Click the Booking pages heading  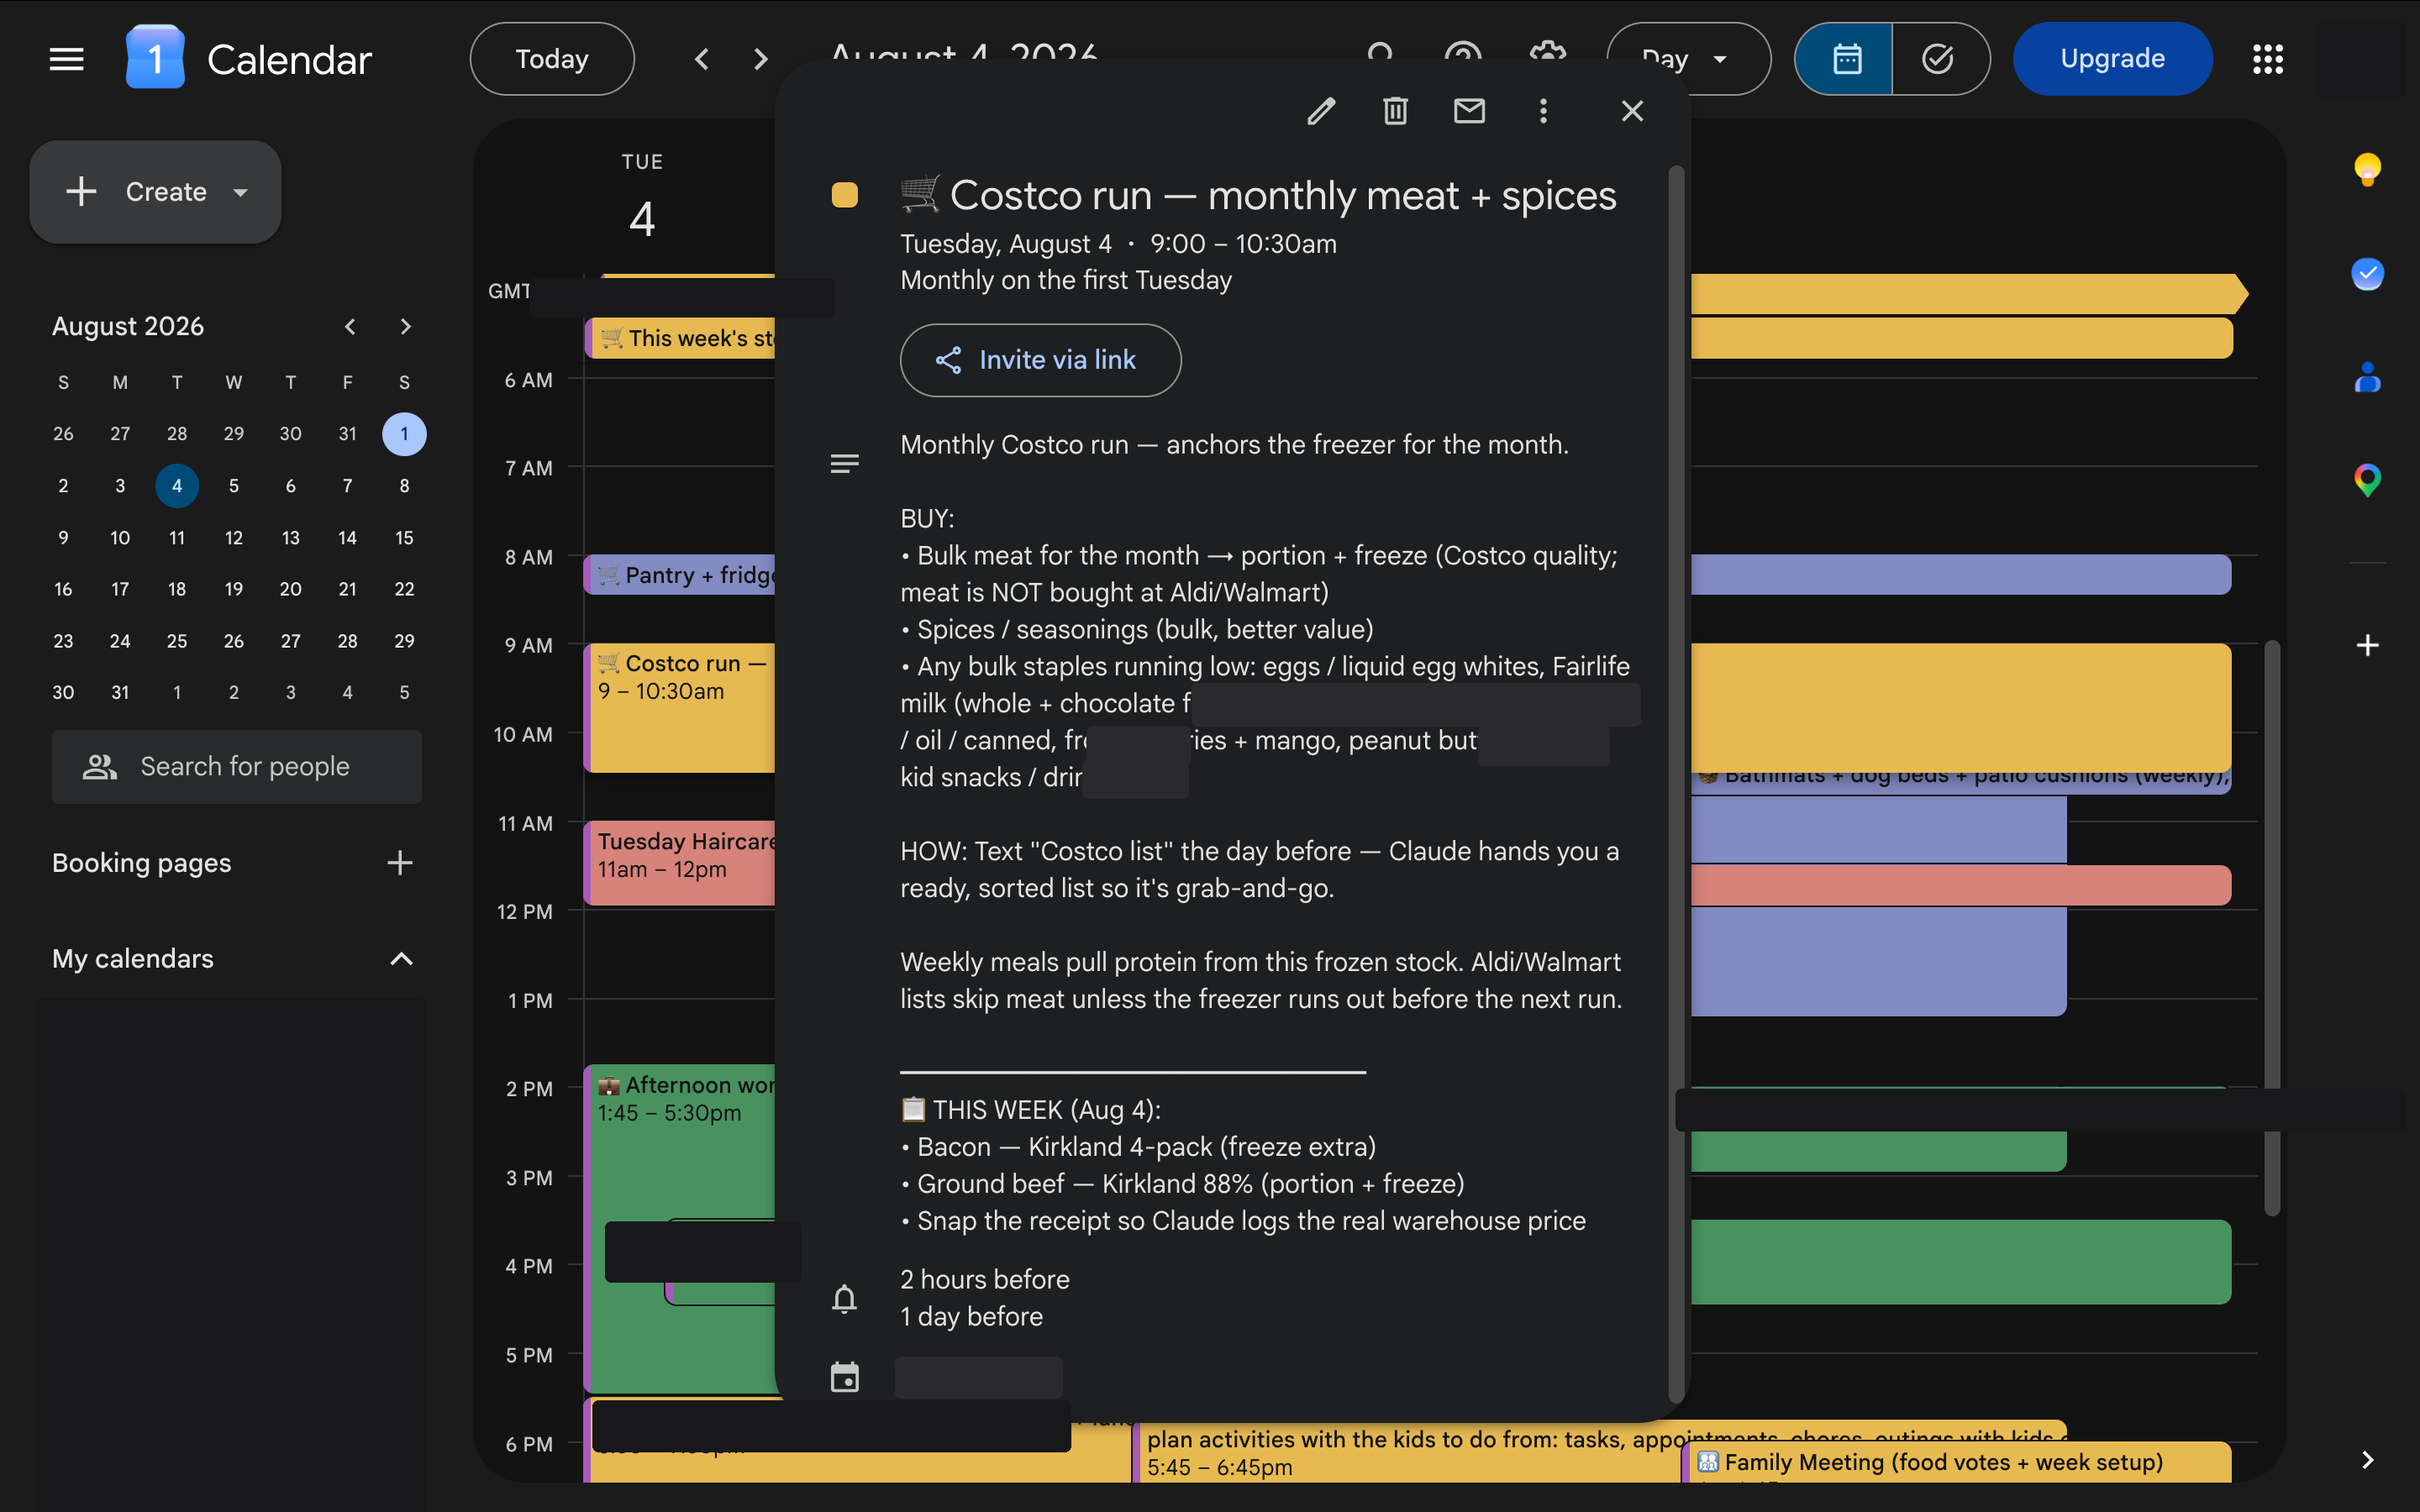point(141,863)
